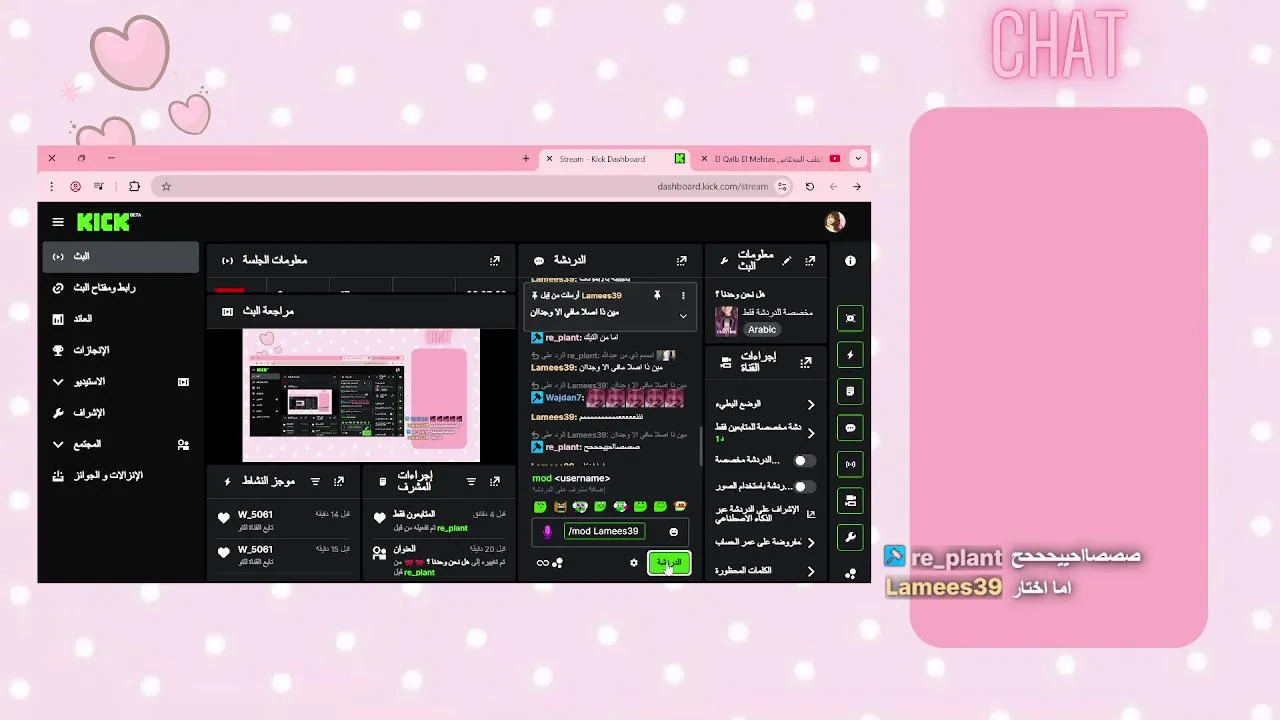Expand the المجتمع sidebar section

coord(120,444)
